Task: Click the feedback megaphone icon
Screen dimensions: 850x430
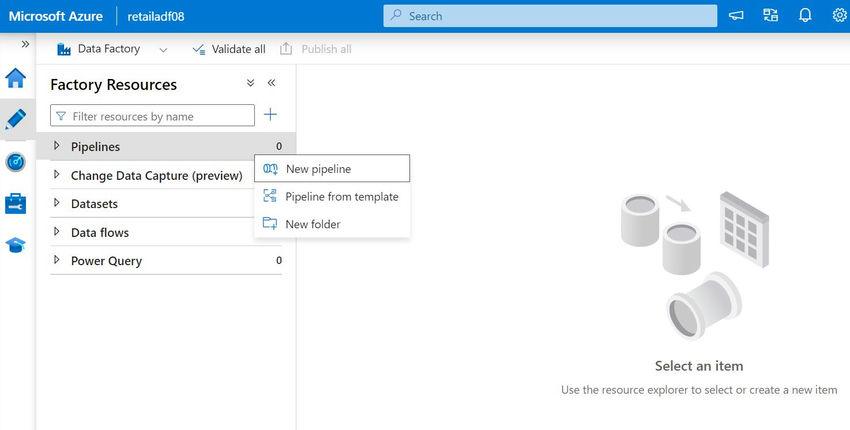Action: [736, 16]
